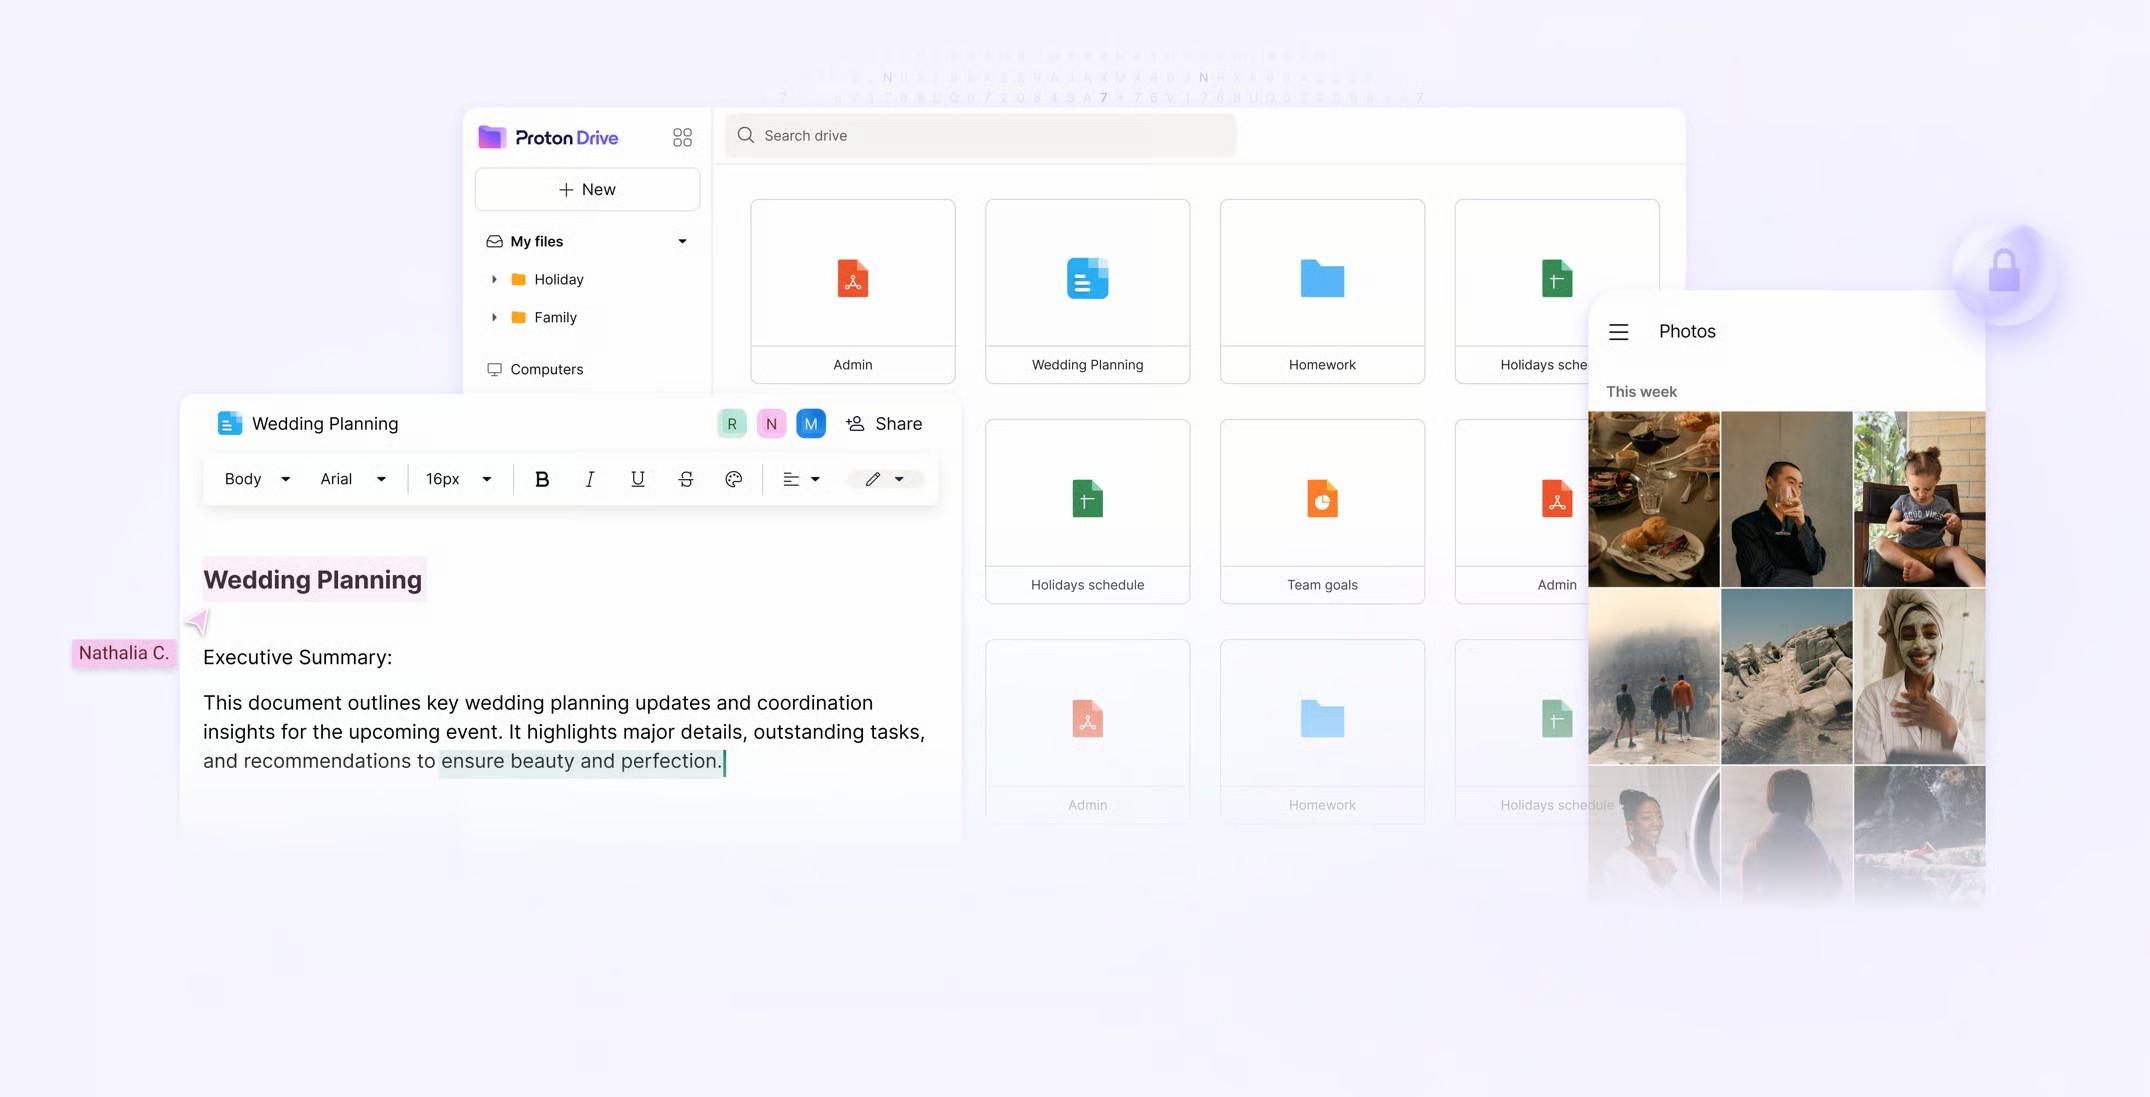Click the N collaborator avatar
2150x1097 pixels.
(x=771, y=424)
